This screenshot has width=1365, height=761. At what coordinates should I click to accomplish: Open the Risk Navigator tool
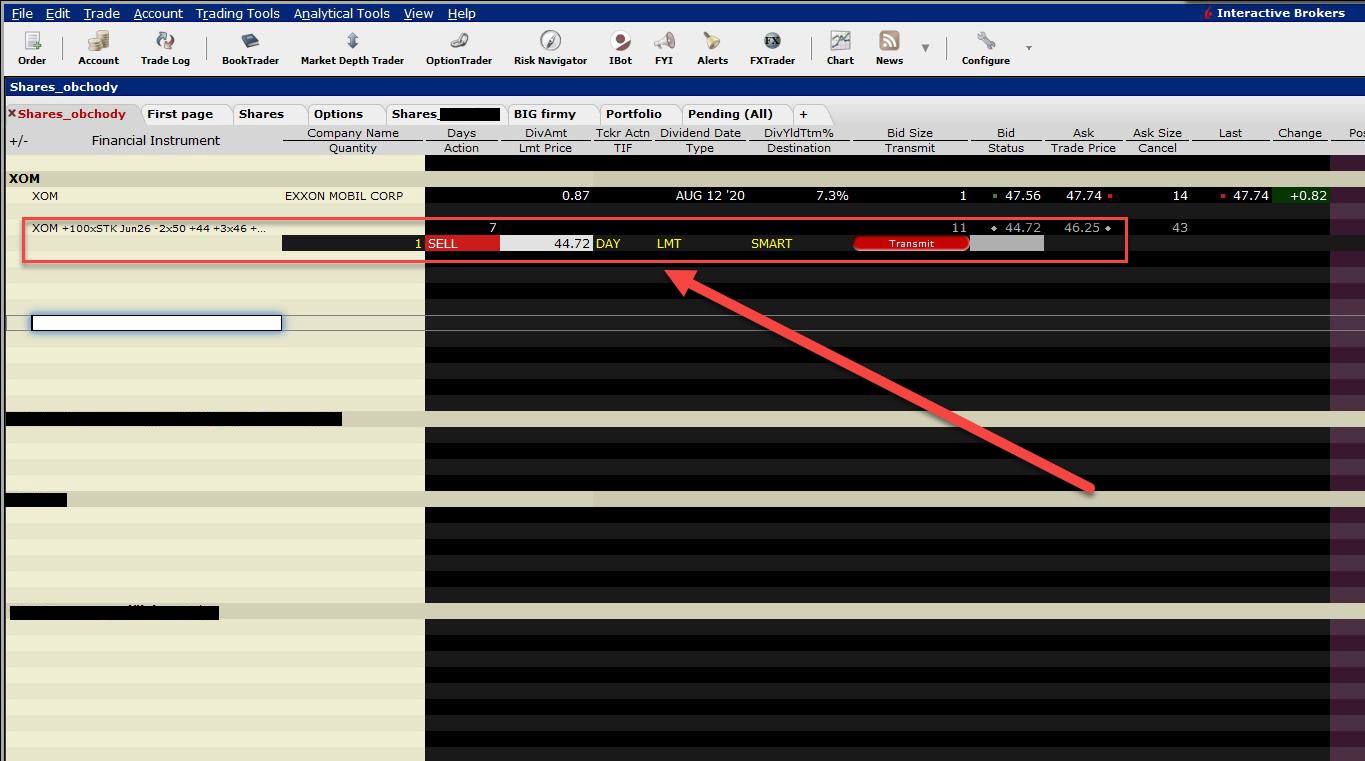tap(550, 42)
